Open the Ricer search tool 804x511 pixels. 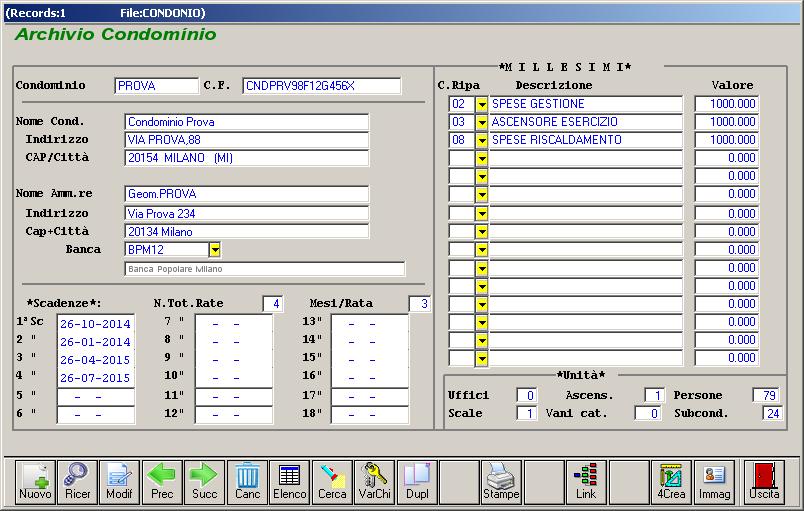pos(77,482)
